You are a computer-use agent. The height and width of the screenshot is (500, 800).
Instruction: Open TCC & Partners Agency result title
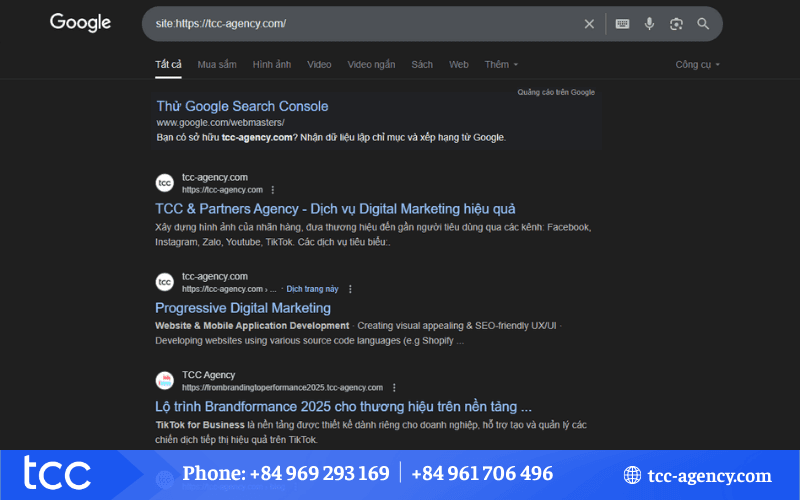pos(335,209)
